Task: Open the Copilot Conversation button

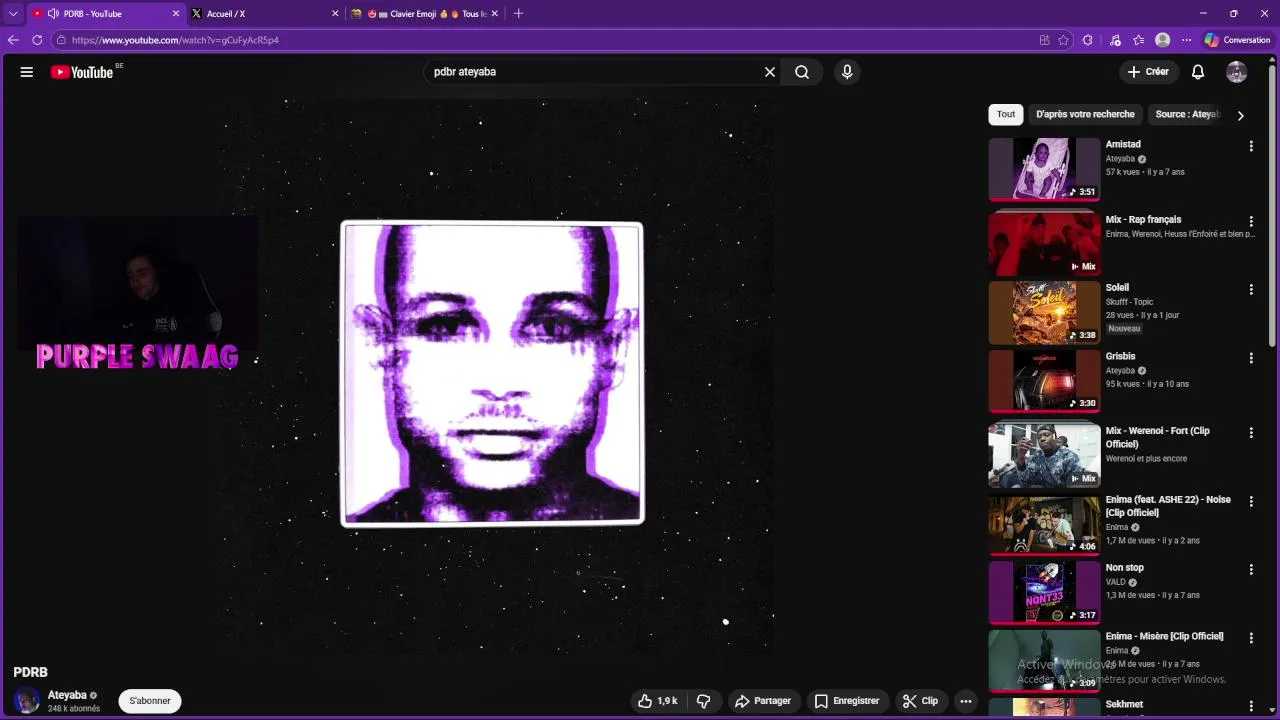Action: click(x=1237, y=40)
